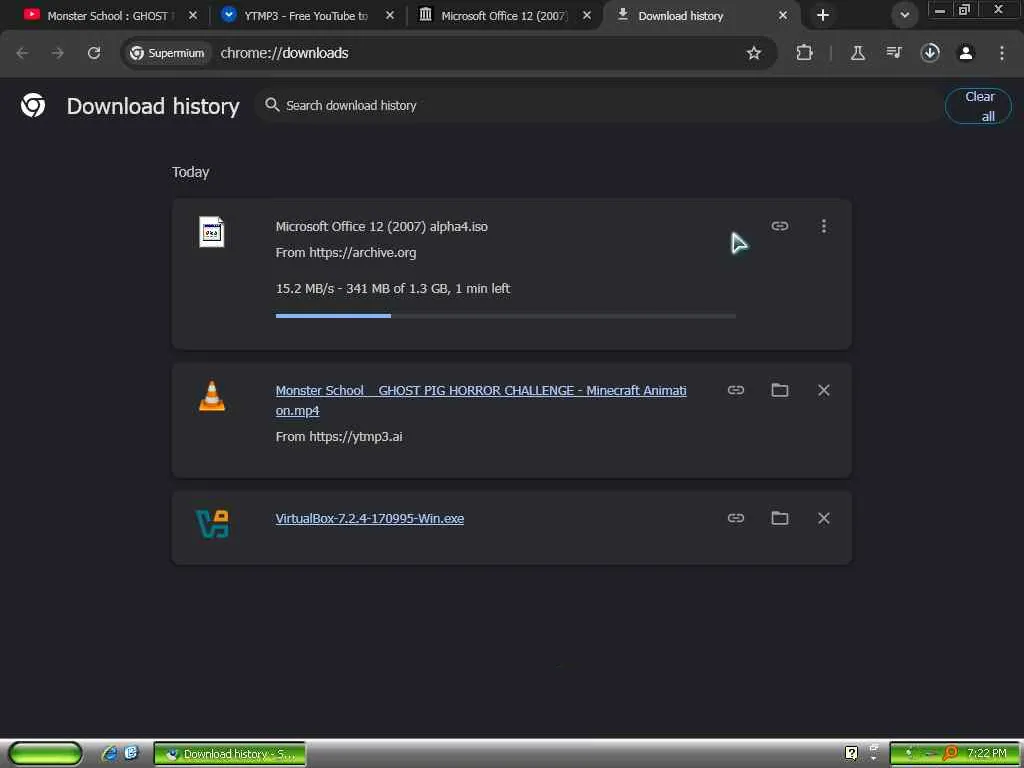Screen dimensions: 1024x768
Task: Click the VirtualBox installer file icon
Action: tap(212, 524)
